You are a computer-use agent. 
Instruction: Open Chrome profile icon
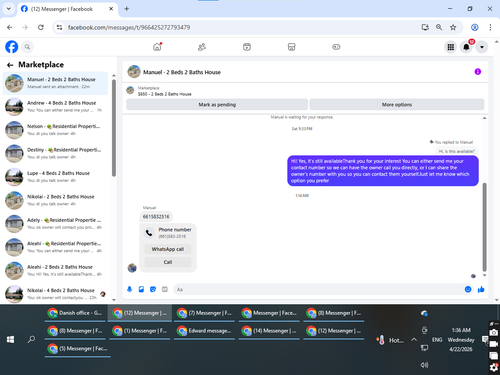(x=475, y=27)
